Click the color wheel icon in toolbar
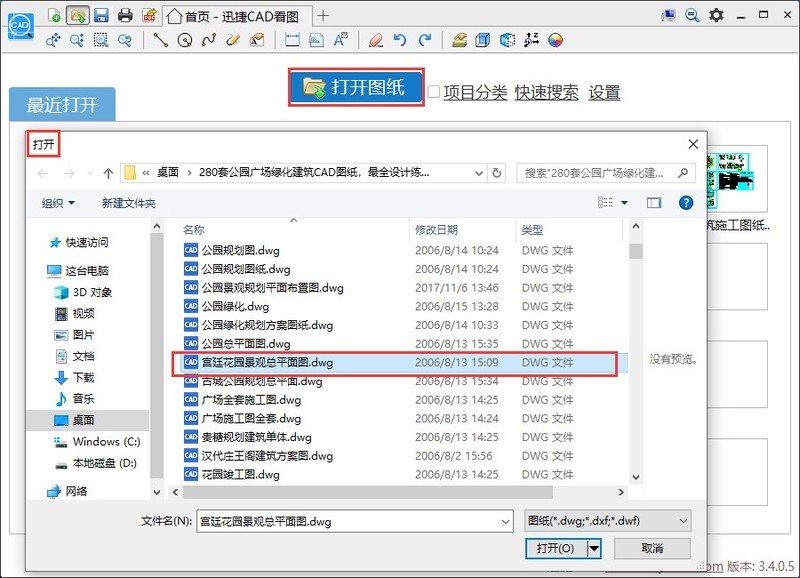 pyautogui.click(x=556, y=40)
